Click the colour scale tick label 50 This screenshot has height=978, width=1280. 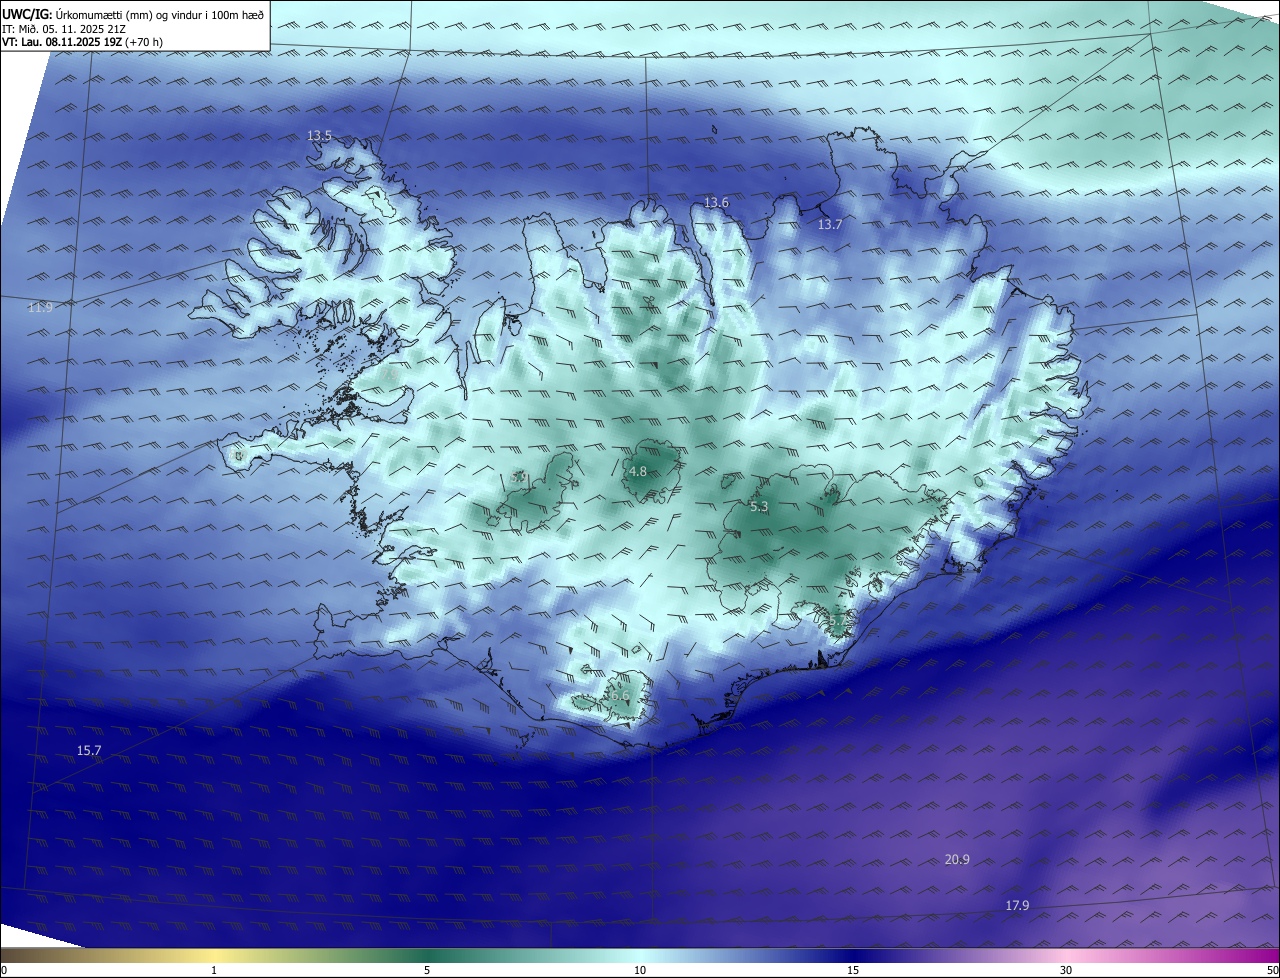point(1272,970)
